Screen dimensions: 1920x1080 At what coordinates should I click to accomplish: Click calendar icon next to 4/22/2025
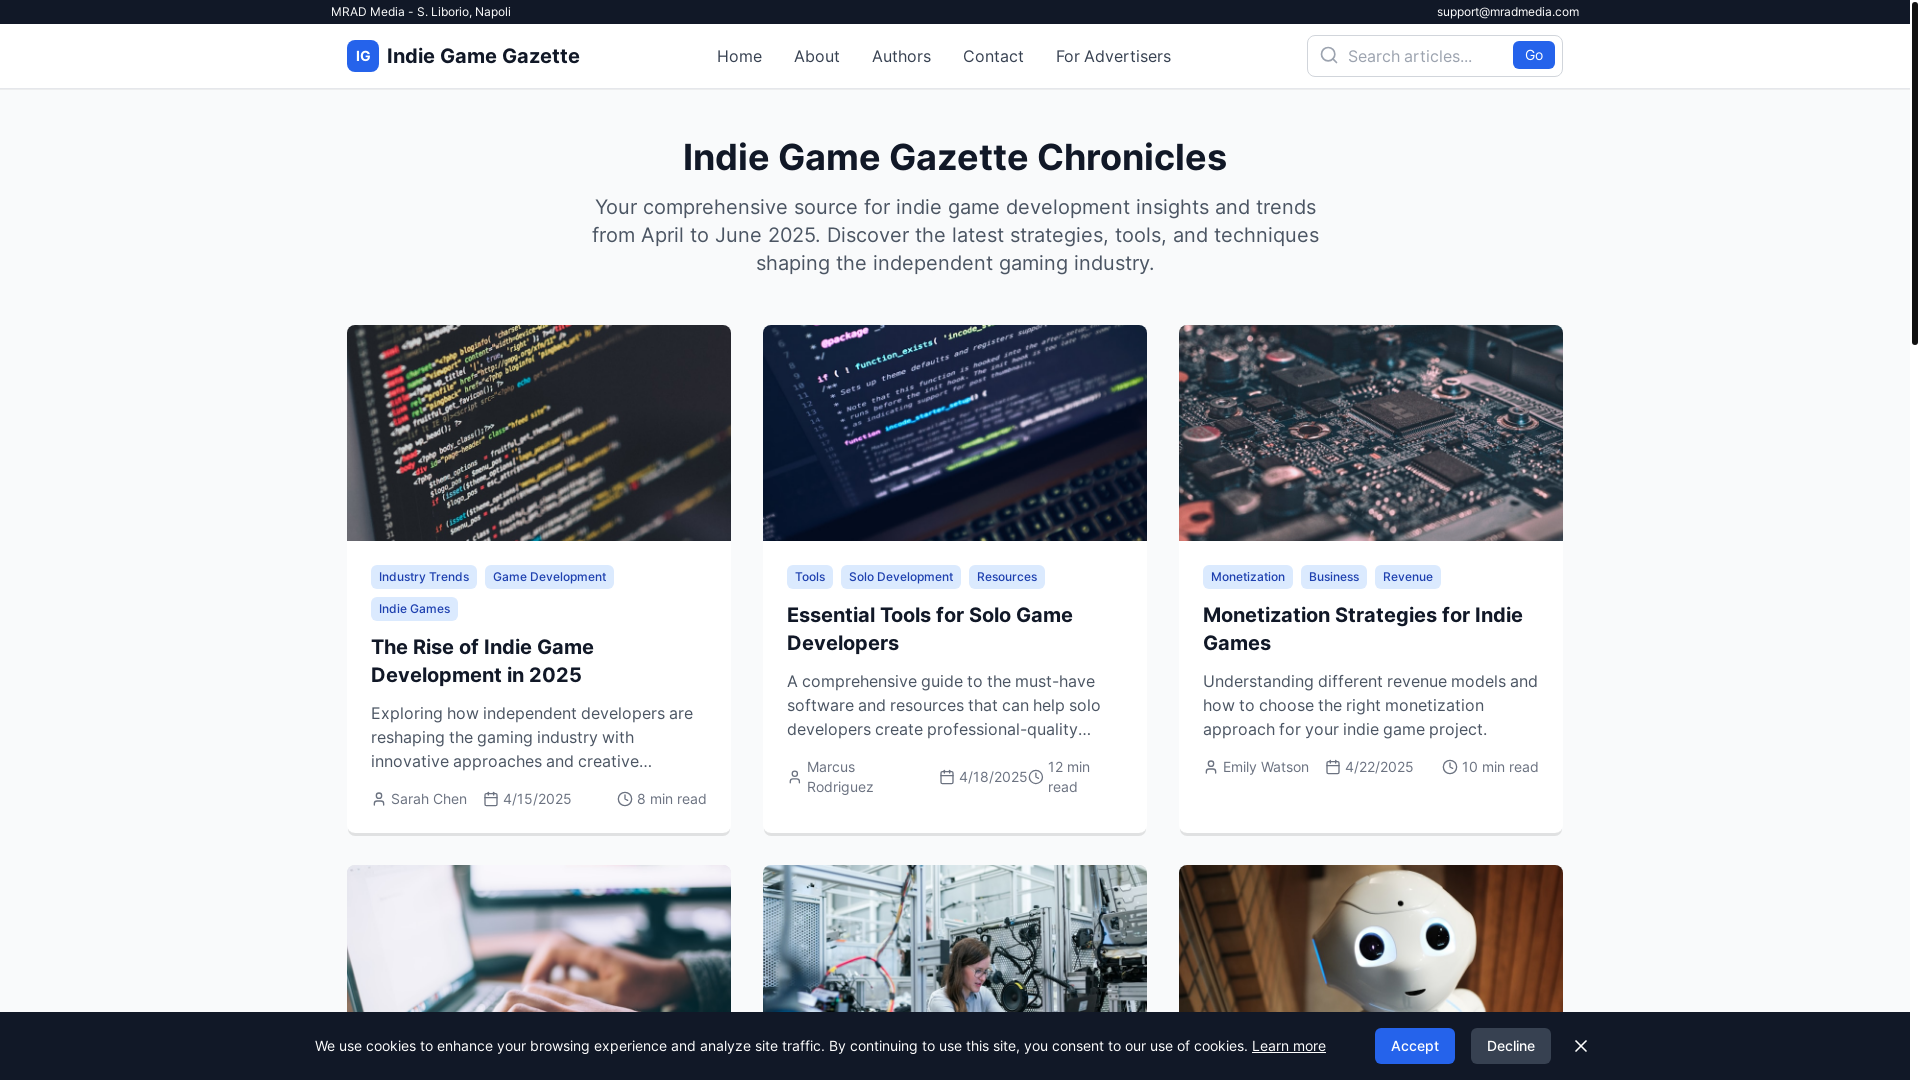click(x=1333, y=767)
